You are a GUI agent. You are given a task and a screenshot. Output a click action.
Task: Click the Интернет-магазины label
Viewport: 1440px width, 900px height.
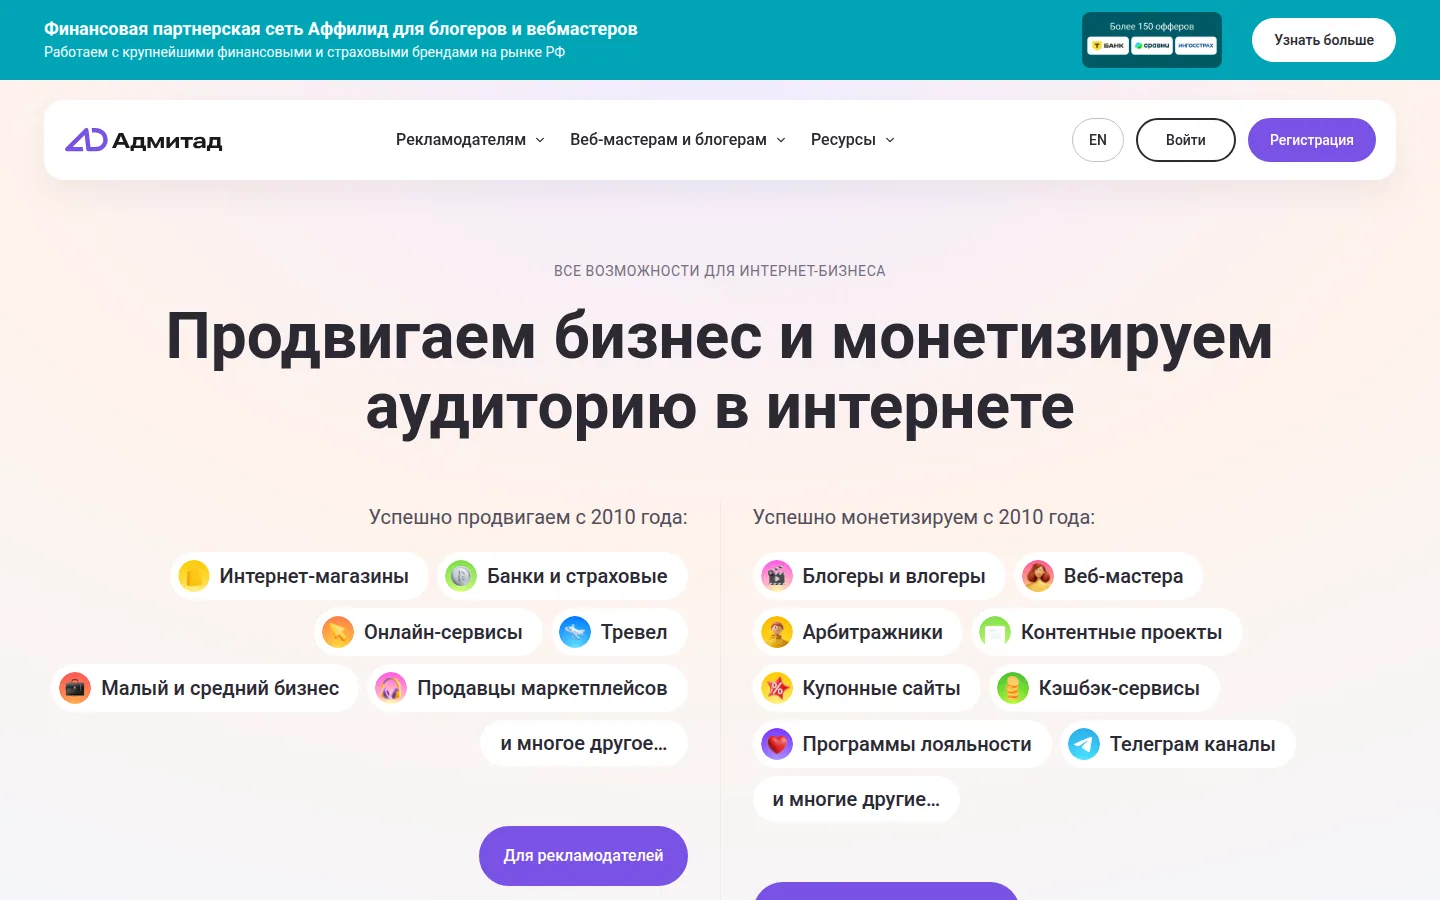coord(314,576)
